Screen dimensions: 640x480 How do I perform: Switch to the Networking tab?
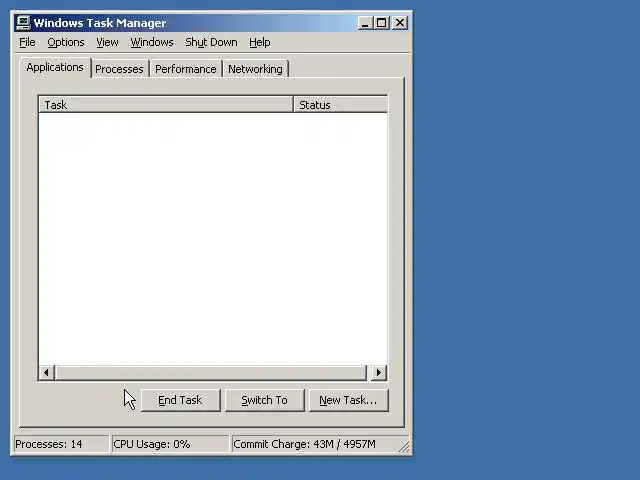tap(256, 69)
